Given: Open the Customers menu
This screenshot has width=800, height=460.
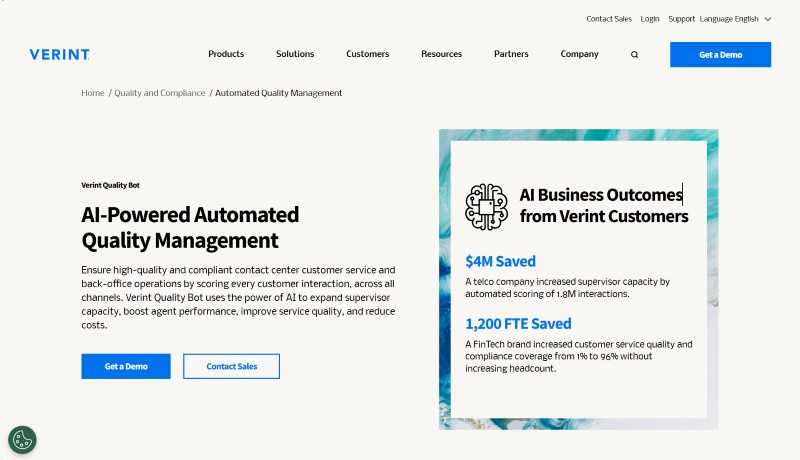Looking at the screenshot, I should click(x=367, y=54).
